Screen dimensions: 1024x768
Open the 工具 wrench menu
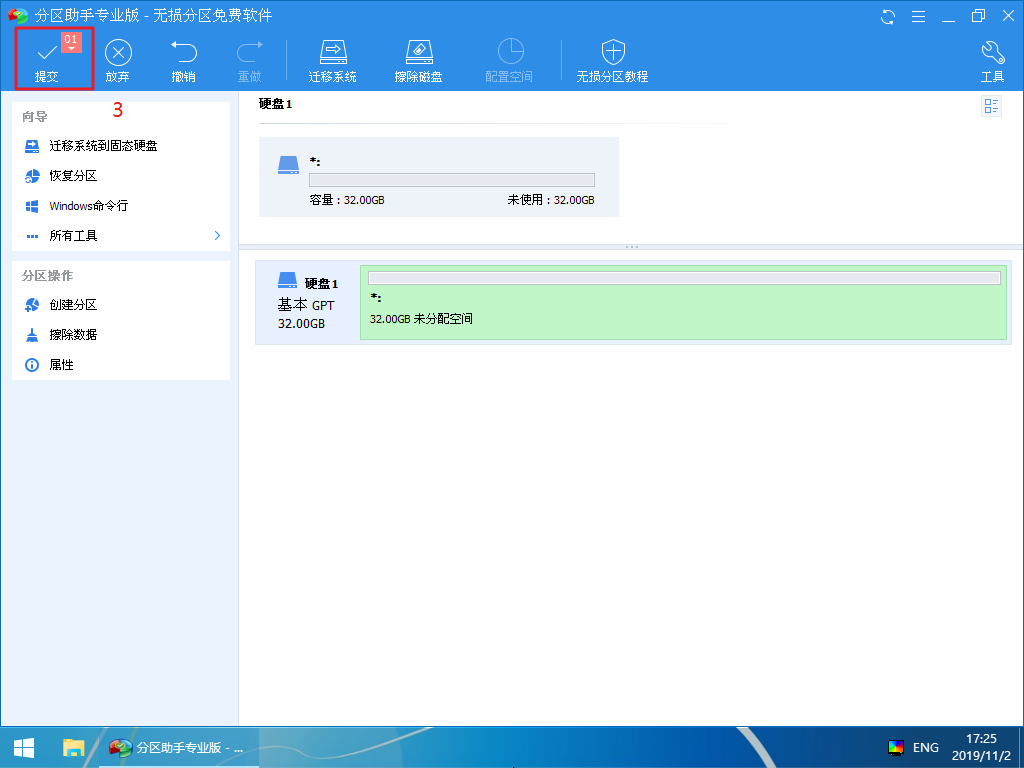coord(992,53)
